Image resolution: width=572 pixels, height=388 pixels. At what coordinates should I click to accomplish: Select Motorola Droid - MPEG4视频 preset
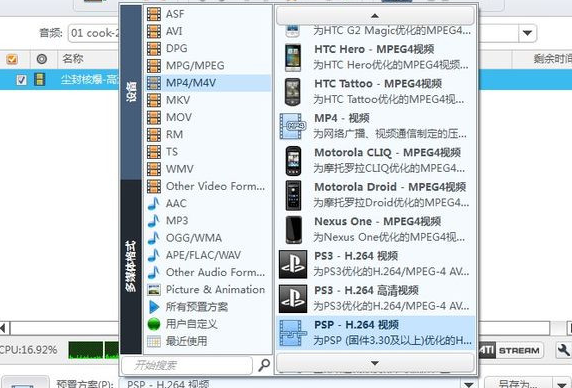pyautogui.click(x=376, y=195)
